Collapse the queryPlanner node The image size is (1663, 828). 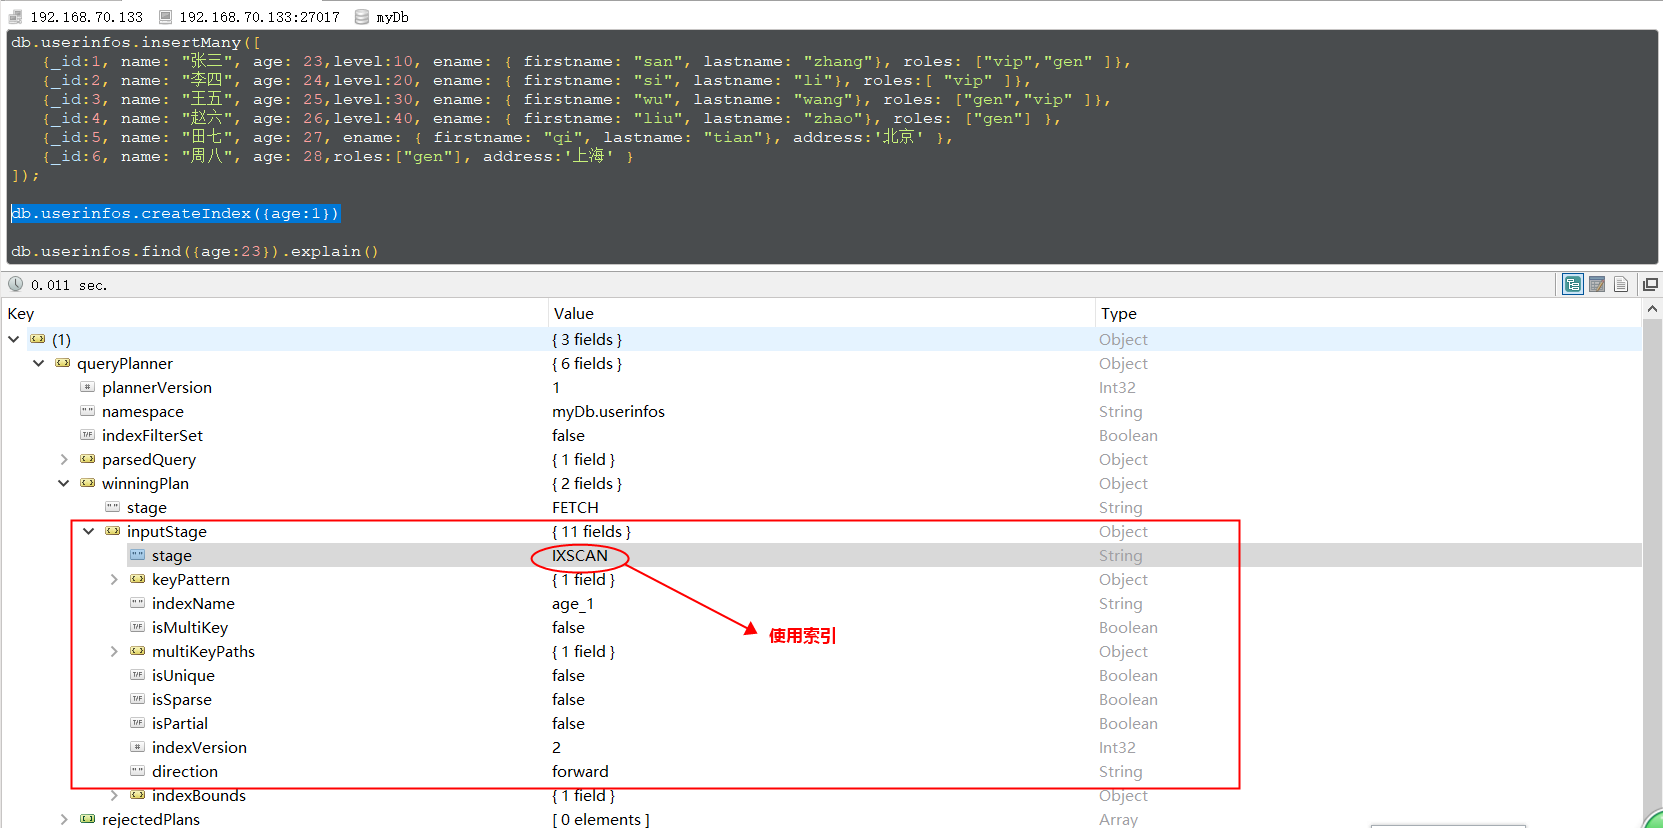pyautogui.click(x=39, y=363)
